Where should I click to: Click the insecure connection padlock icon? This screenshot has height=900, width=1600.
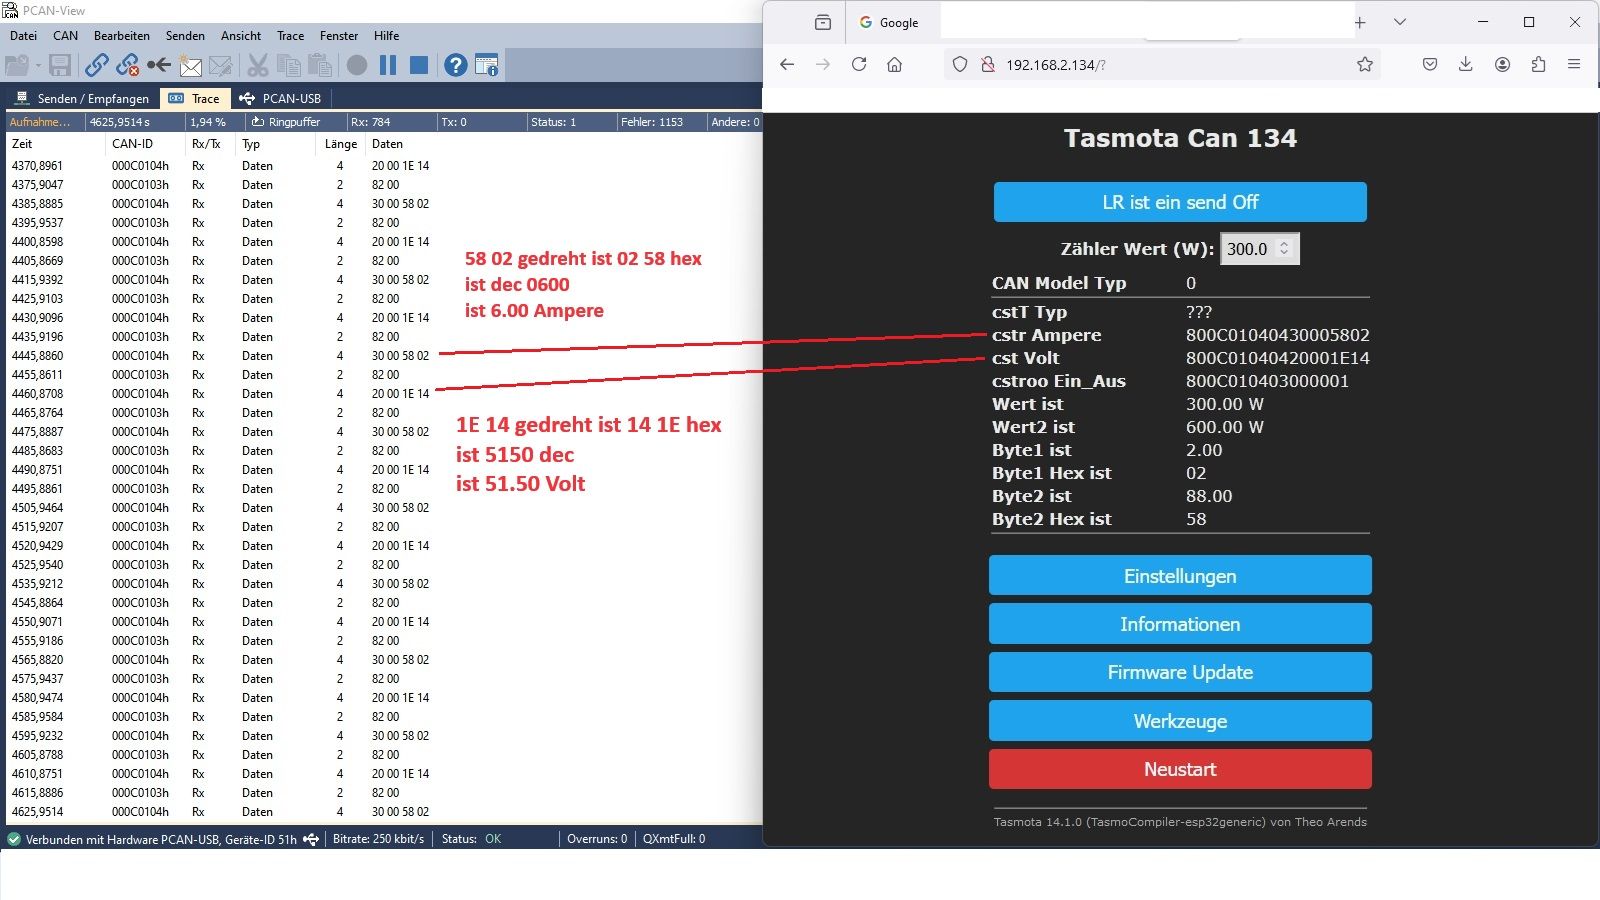pos(988,64)
